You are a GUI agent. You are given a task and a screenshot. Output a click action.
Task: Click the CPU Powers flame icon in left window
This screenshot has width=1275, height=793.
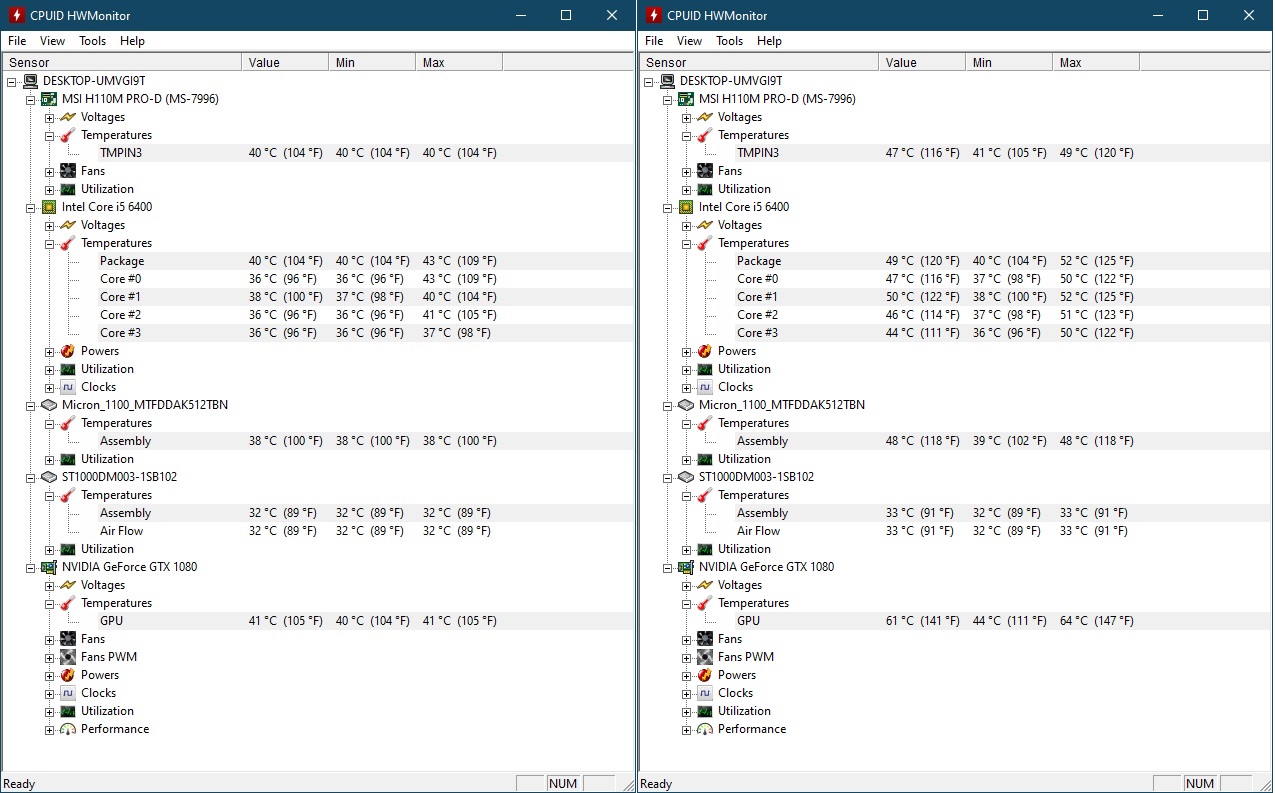(67, 351)
